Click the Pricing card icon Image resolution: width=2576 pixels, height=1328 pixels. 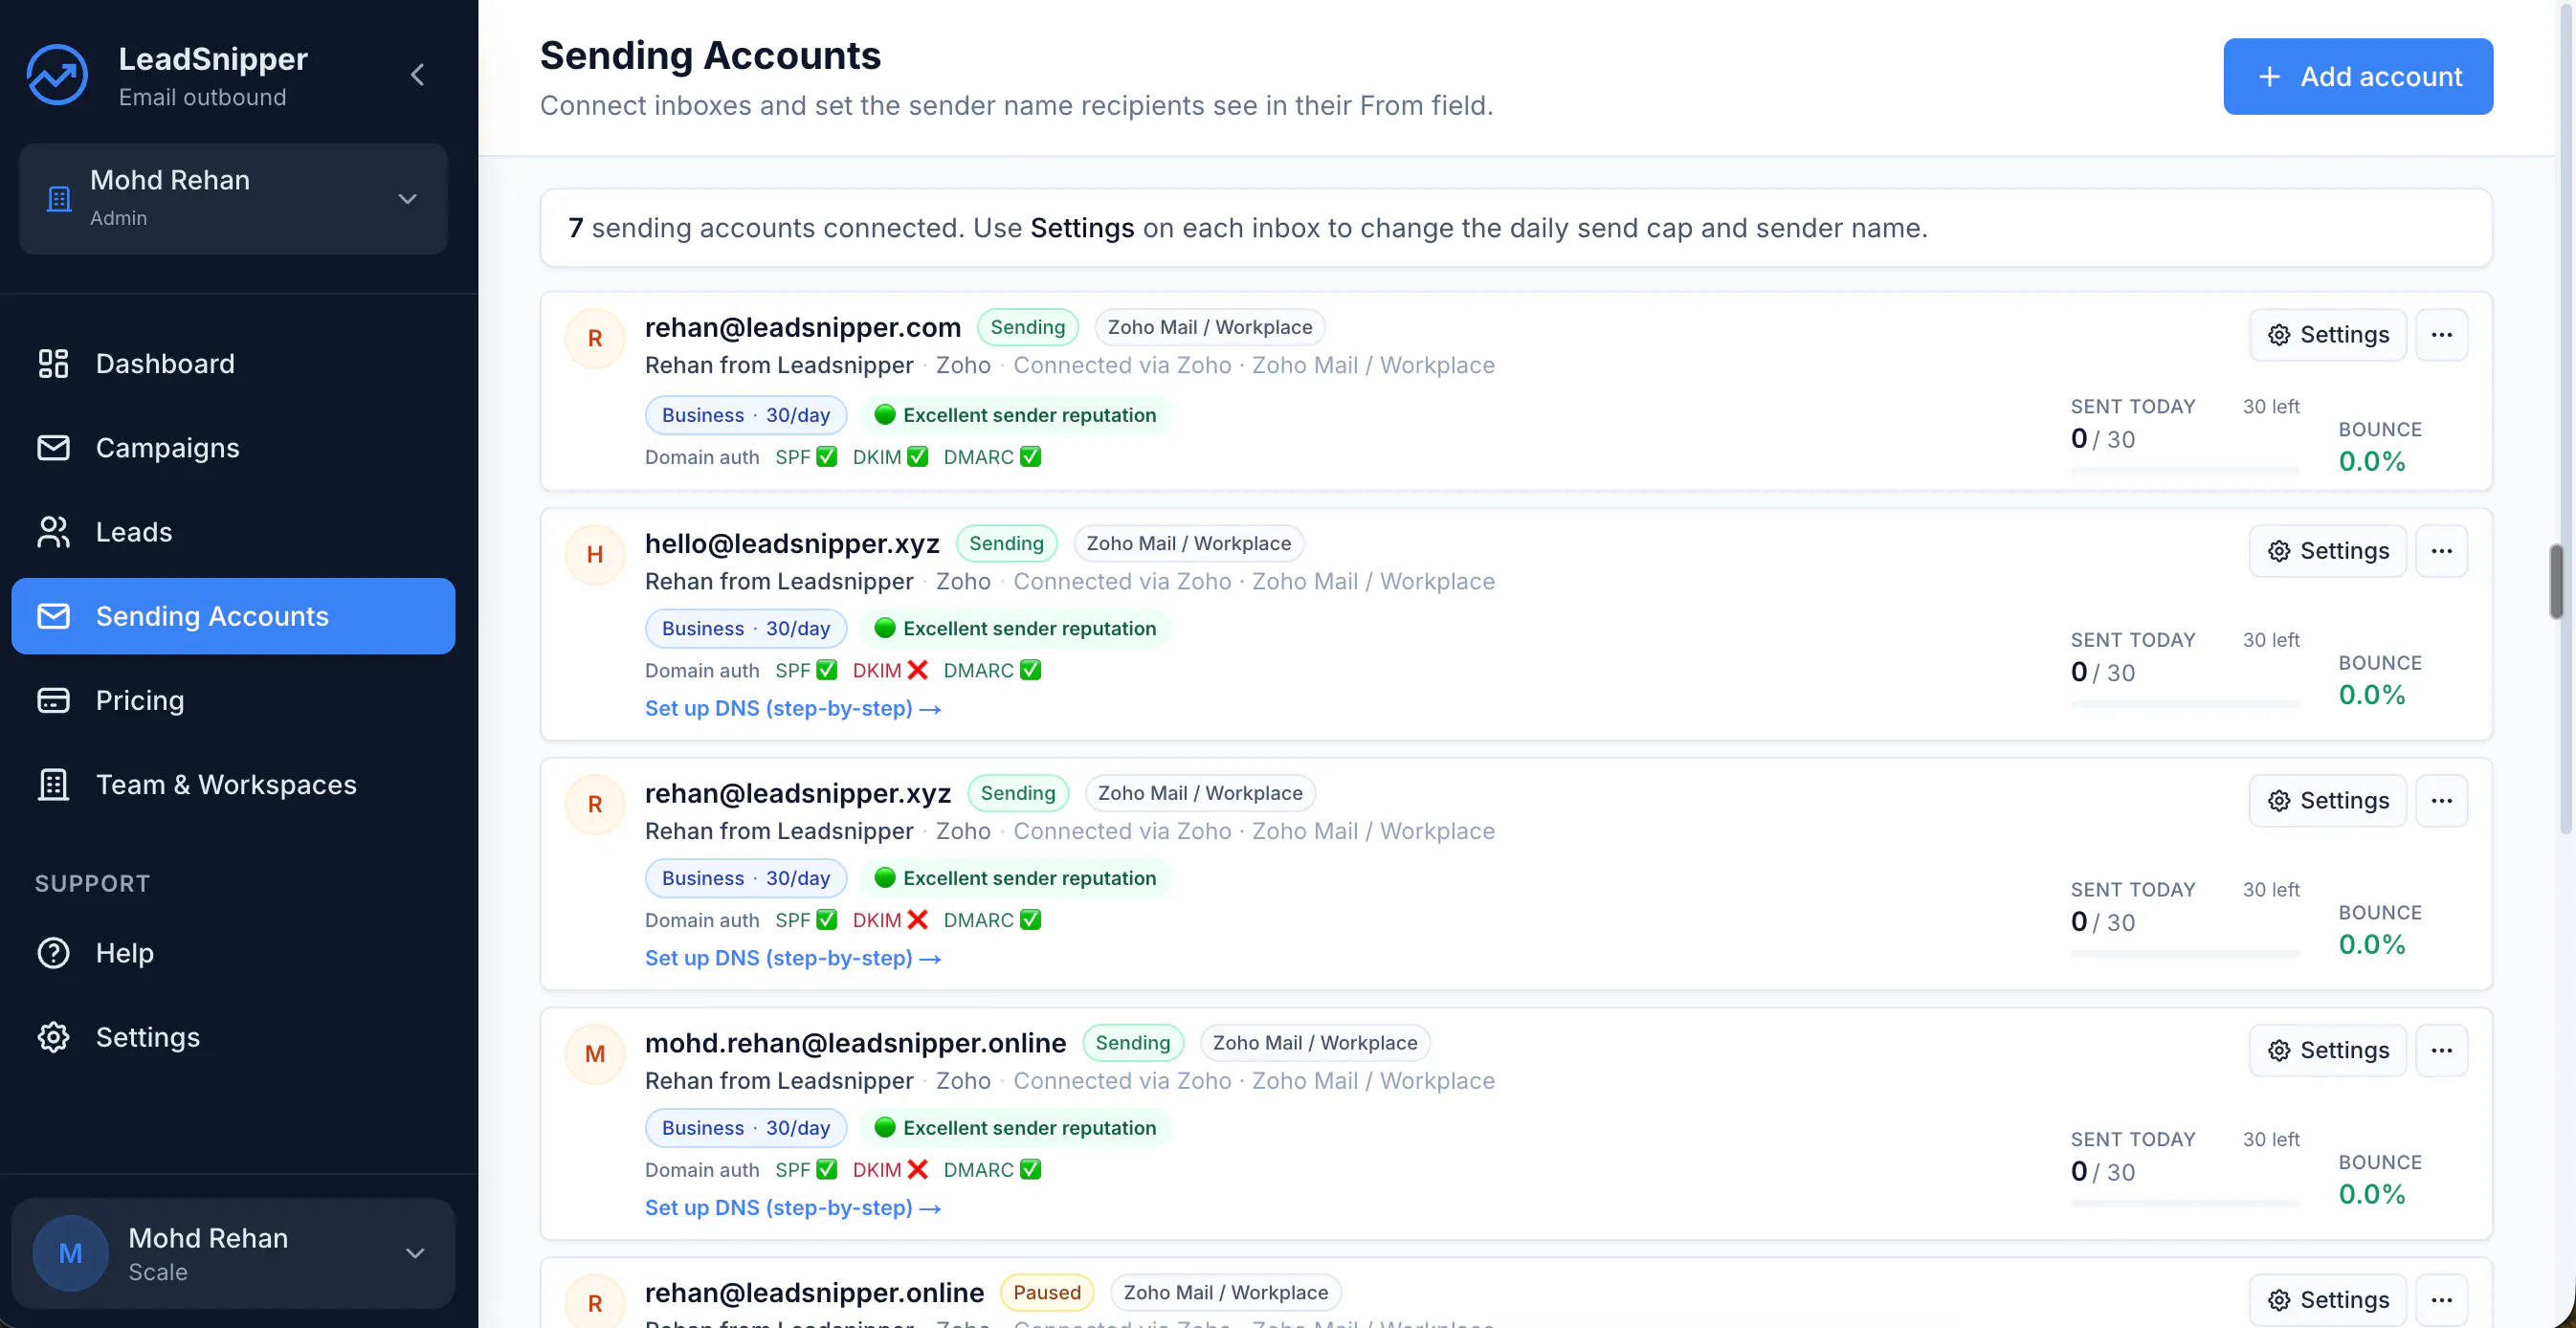click(53, 700)
